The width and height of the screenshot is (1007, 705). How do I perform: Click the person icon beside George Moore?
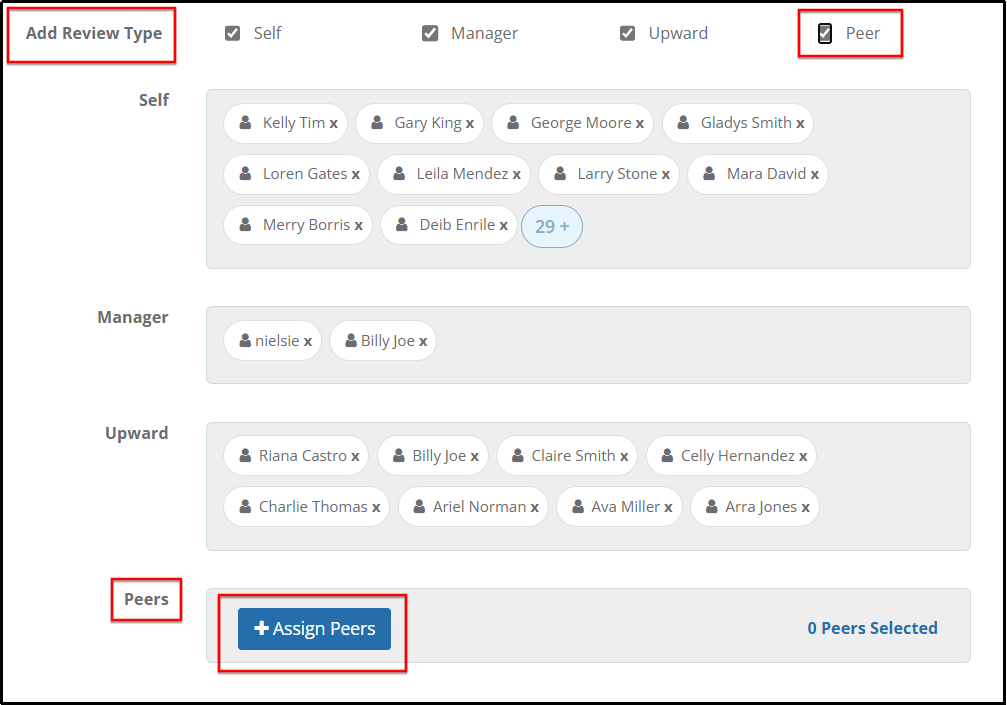513,122
